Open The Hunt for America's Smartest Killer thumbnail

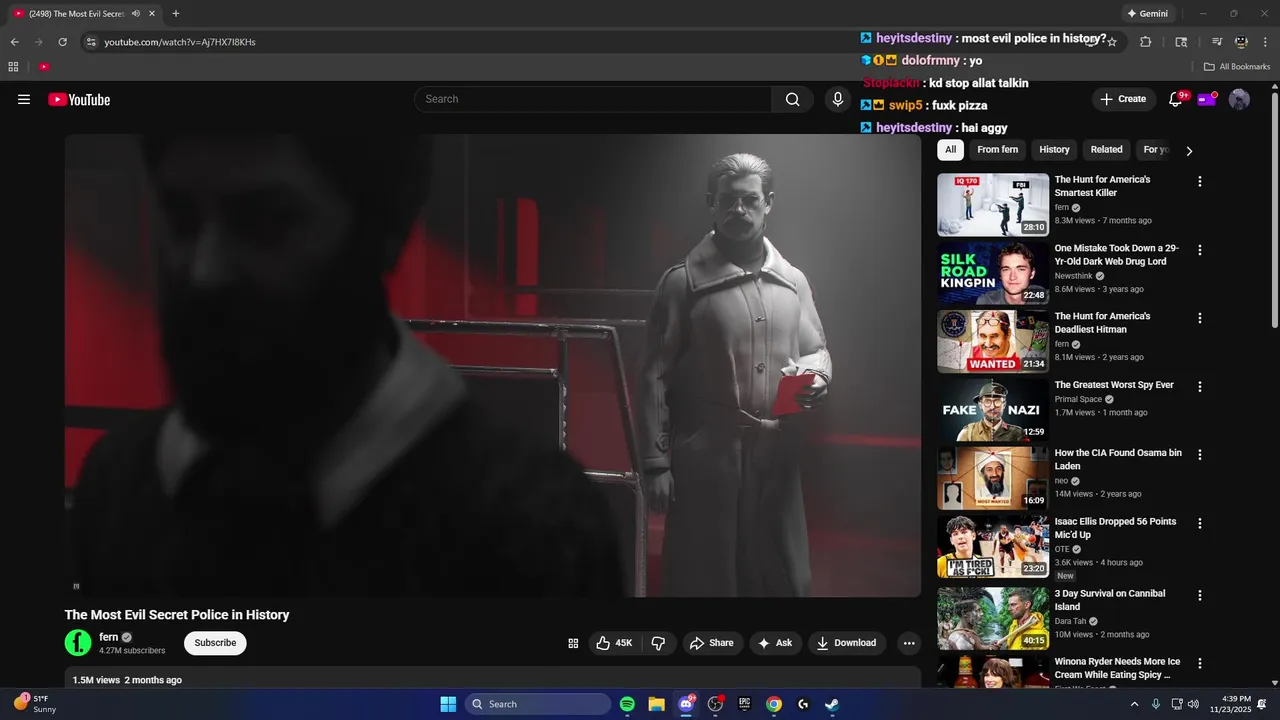pyautogui.click(x=993, y=205)
